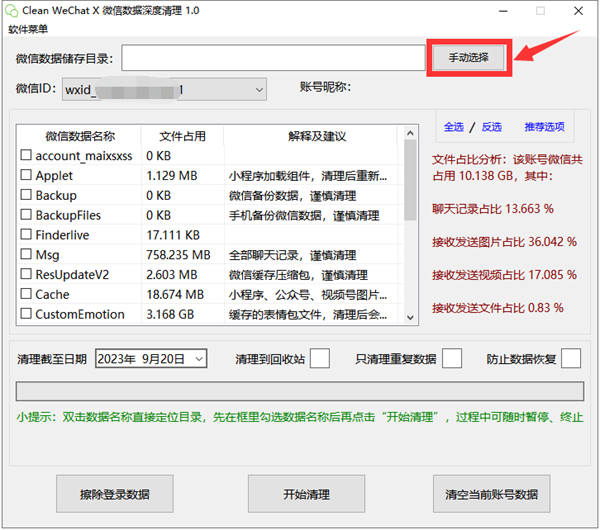
Task: Click the 反选 link
Action: click(492, 127)
